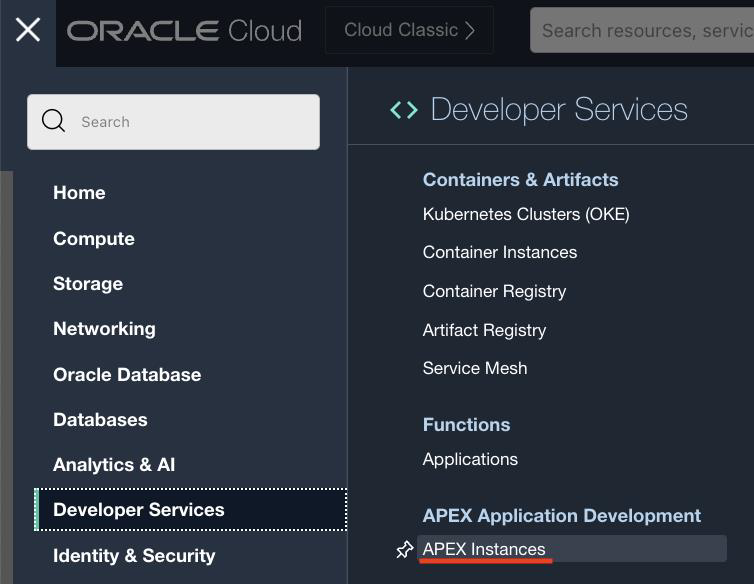754x584 pixels.
Task: Open the Service Mesh link
Action: (x=475, y=368)
